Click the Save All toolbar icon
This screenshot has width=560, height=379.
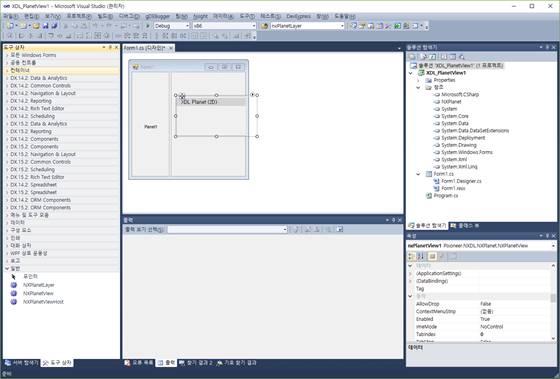coord(55,26)
